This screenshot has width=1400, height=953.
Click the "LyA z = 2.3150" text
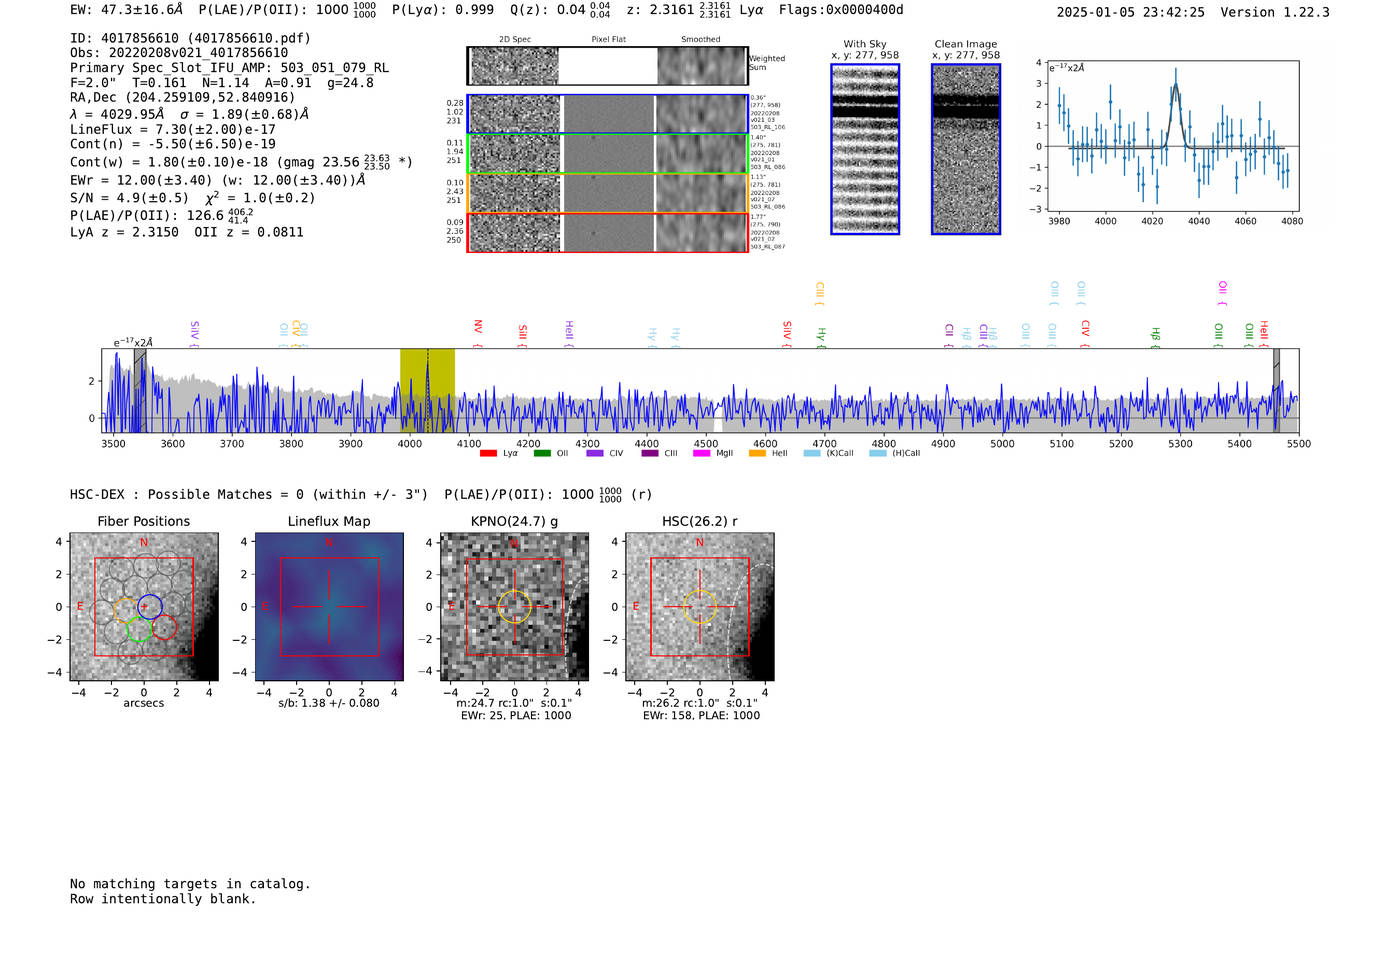[x=124, y=232]
